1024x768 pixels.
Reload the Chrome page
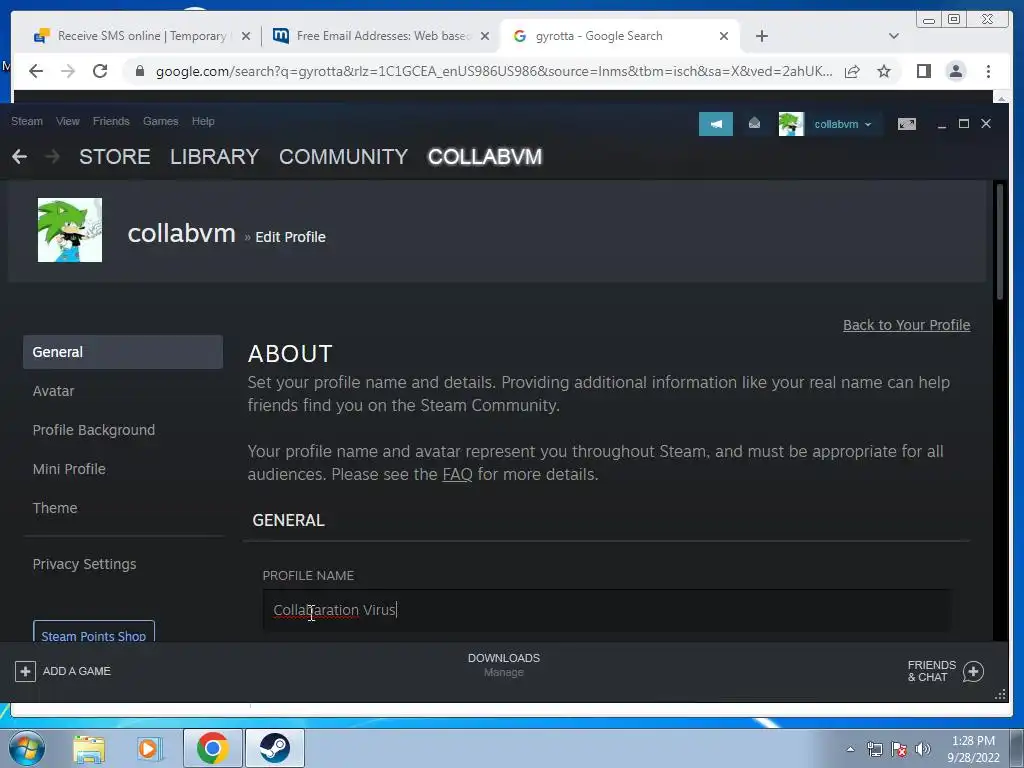click(x=100, y=71)
